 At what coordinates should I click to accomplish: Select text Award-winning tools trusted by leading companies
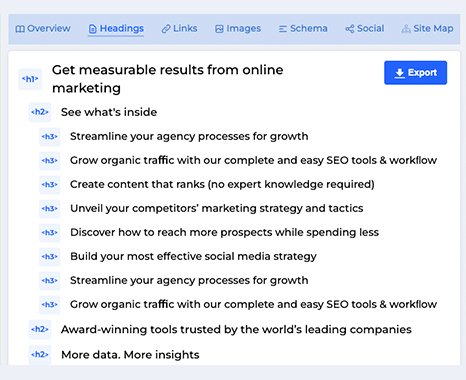coord(236,329)
